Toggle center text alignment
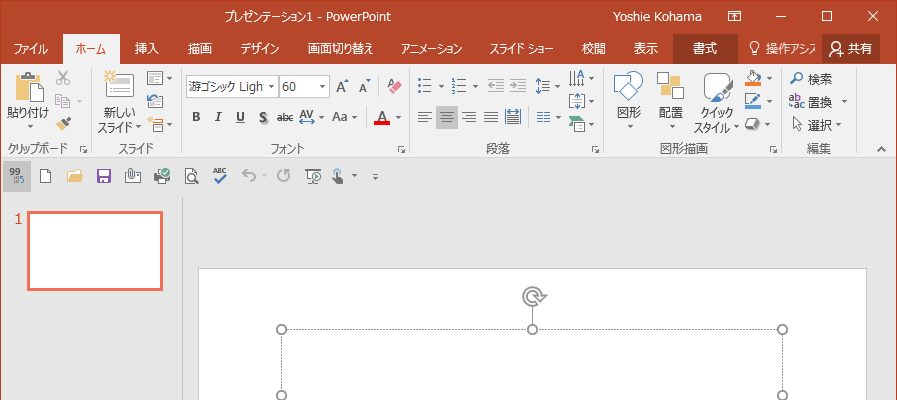Screen dimensions: 897x400 [x=446, y=117]
